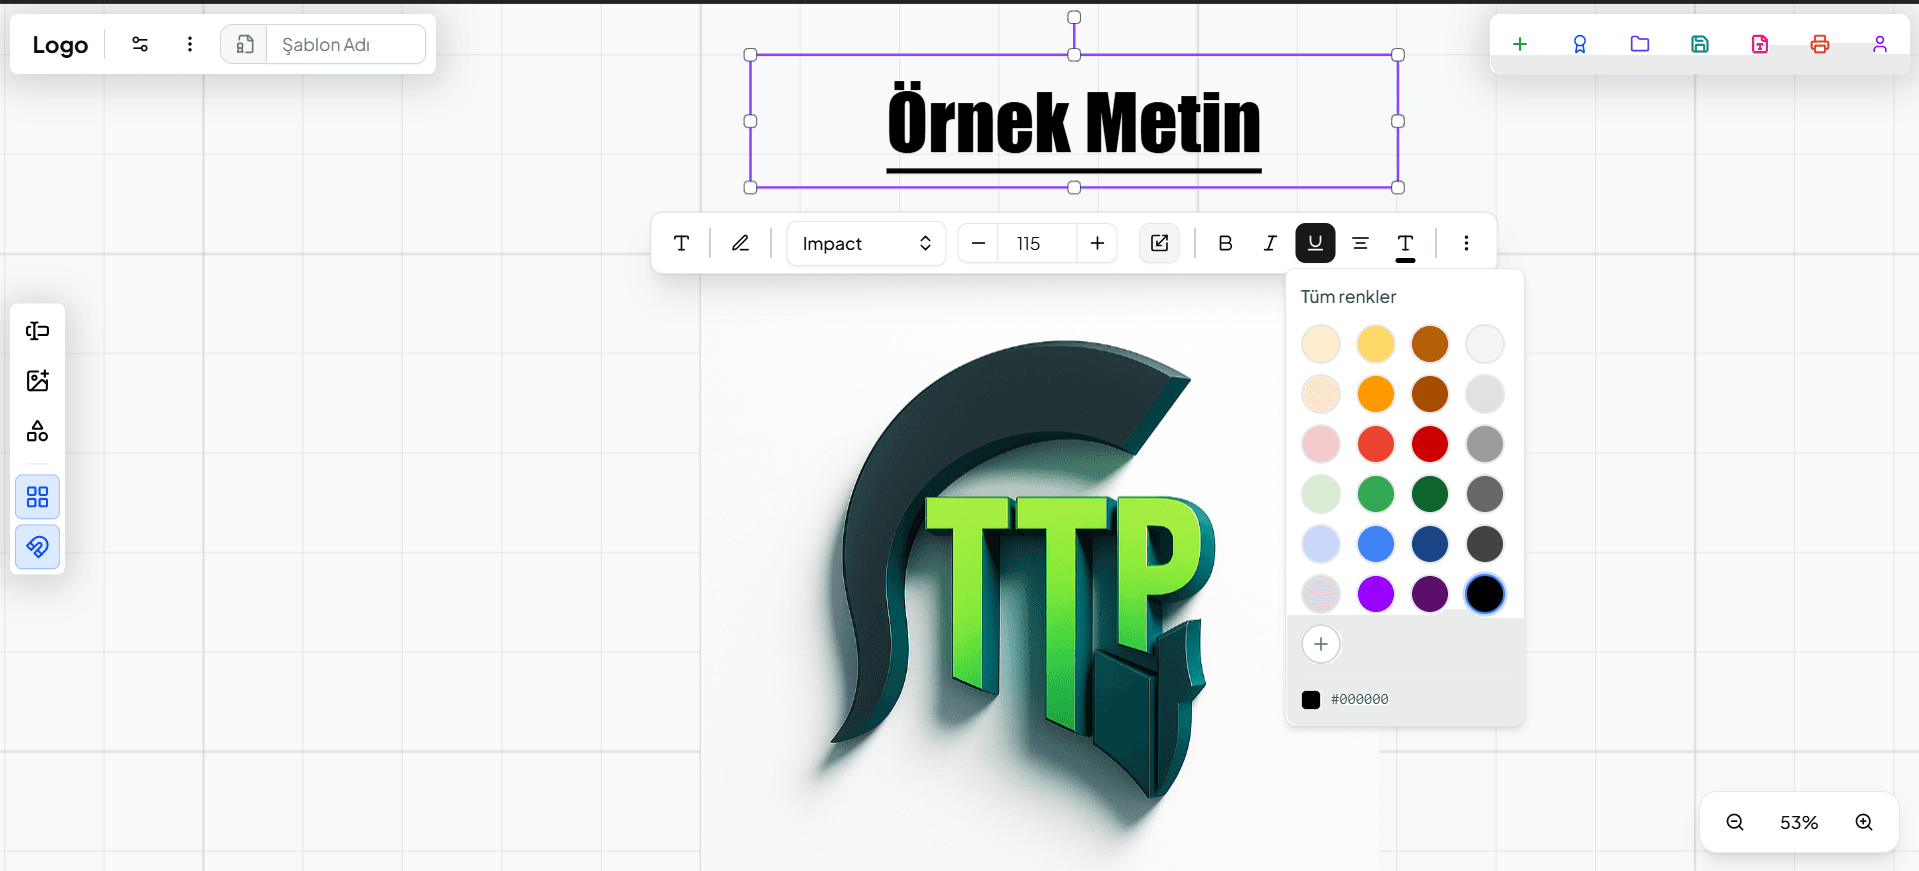Open the folder icon in top toolbar
The image size is (1919, 871).
1639,44
